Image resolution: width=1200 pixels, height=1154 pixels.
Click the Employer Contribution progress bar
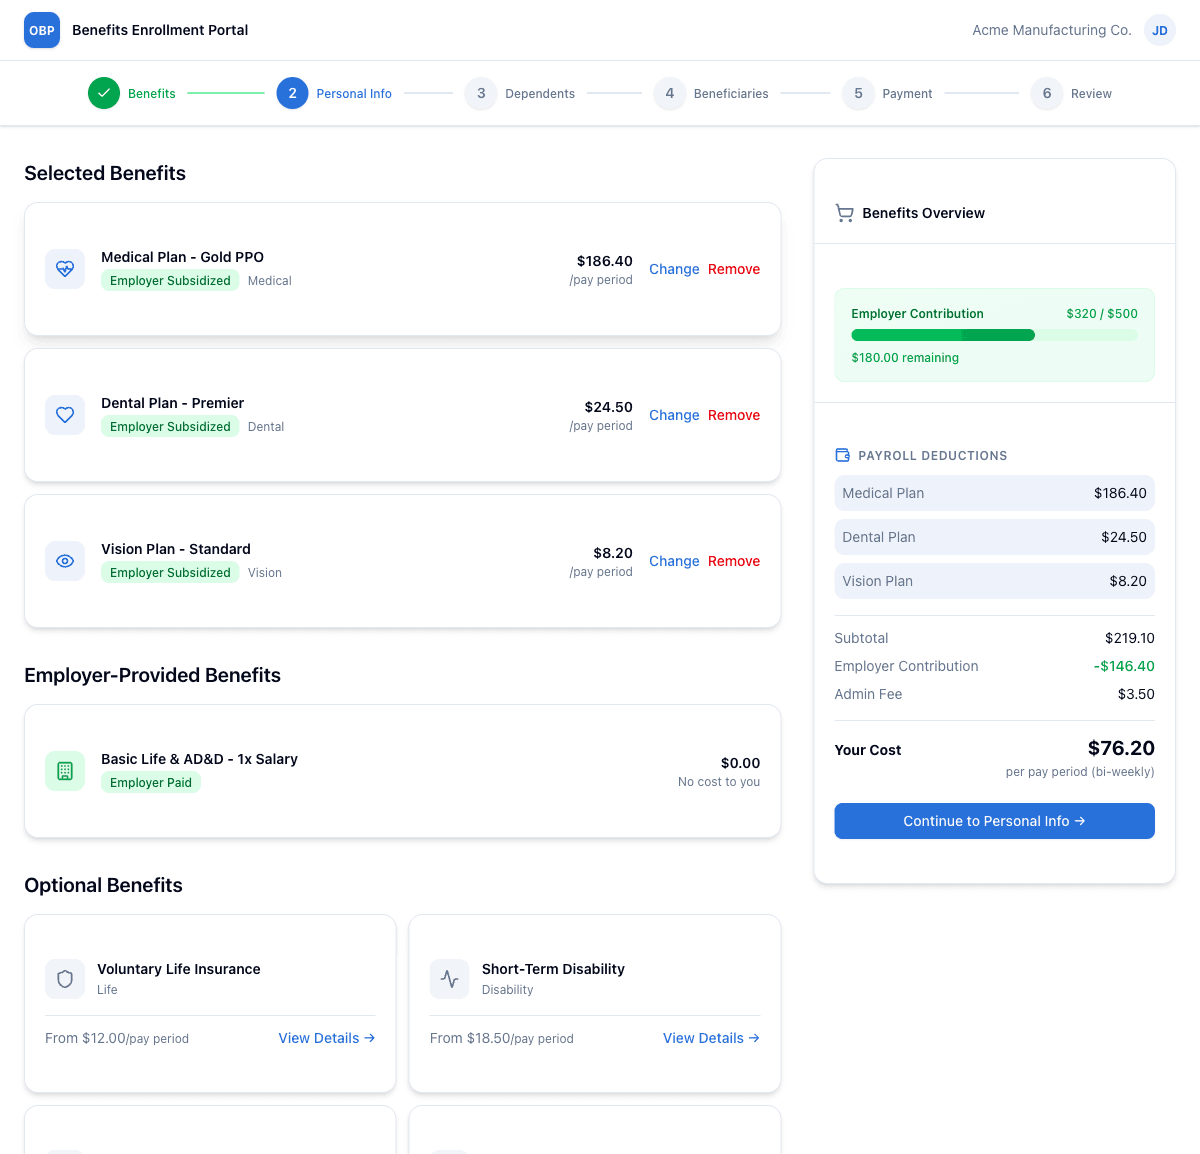pyautogui.click(x=994, y=336)
